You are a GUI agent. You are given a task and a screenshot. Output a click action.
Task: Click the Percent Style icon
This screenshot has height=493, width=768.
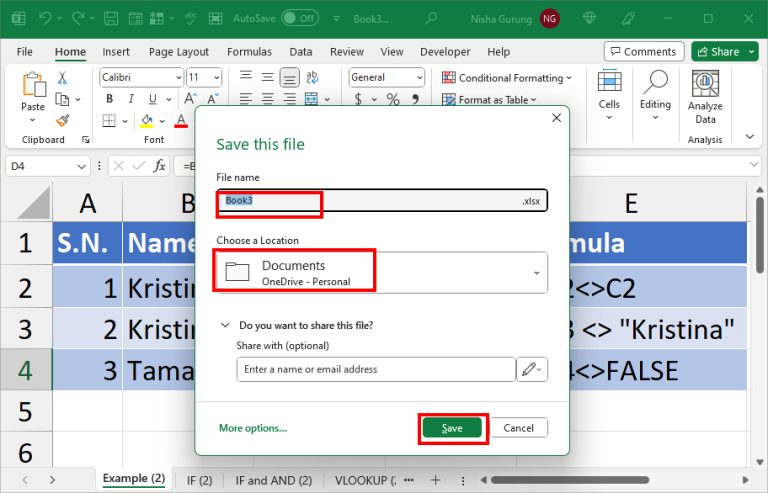393,99
